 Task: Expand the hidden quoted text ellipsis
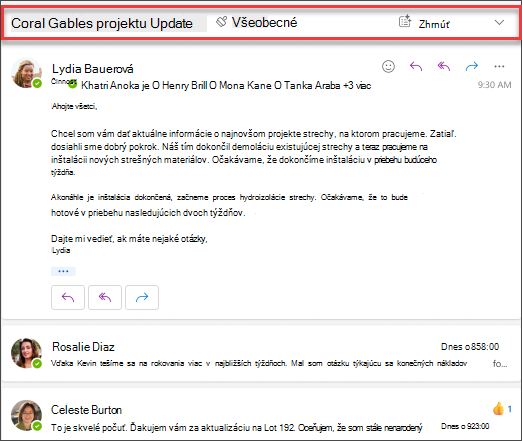(x=63, y=271)
